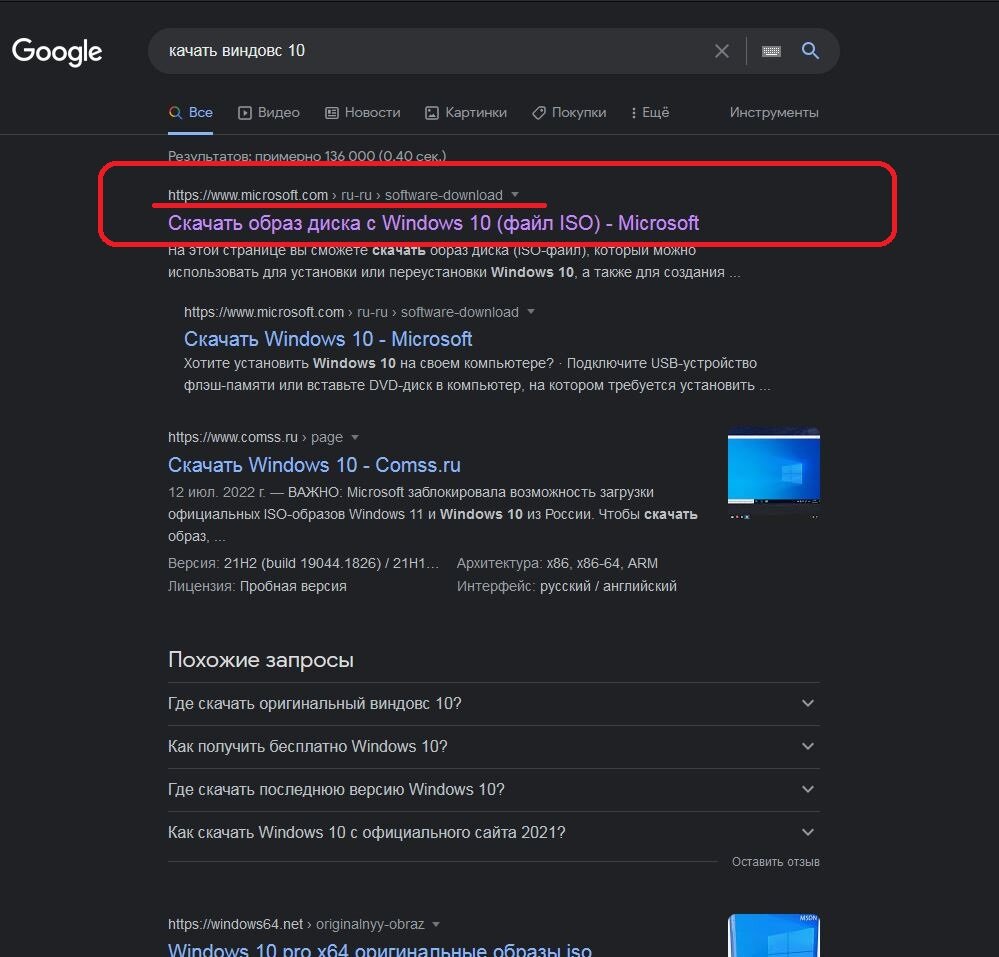This screenshot has width=999, height=957.
Task: Click Лицензия: Пробная версия text
Action: (257, 586)
